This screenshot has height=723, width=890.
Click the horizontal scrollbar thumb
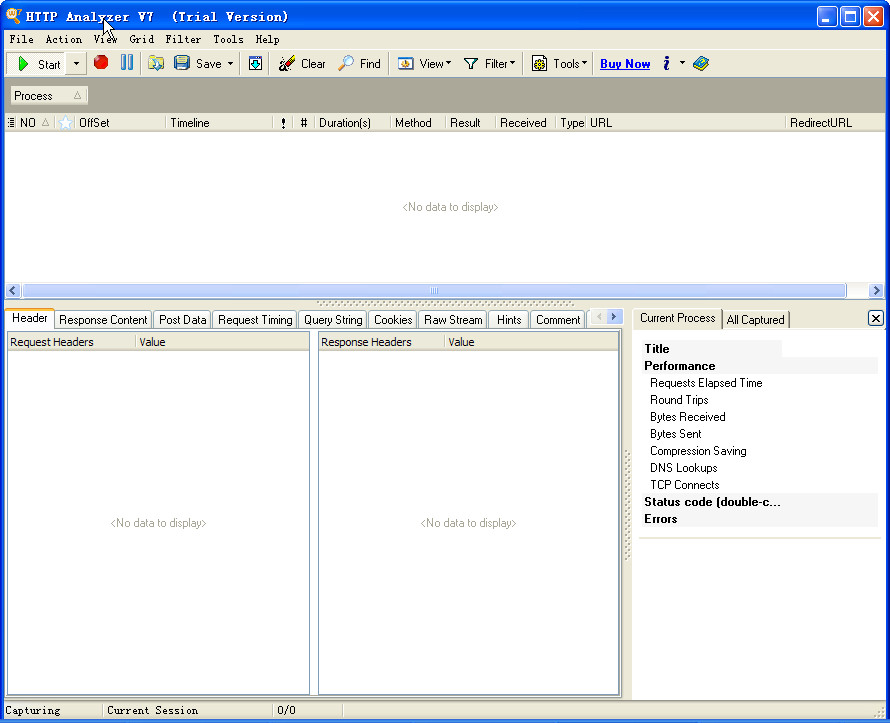434,291
